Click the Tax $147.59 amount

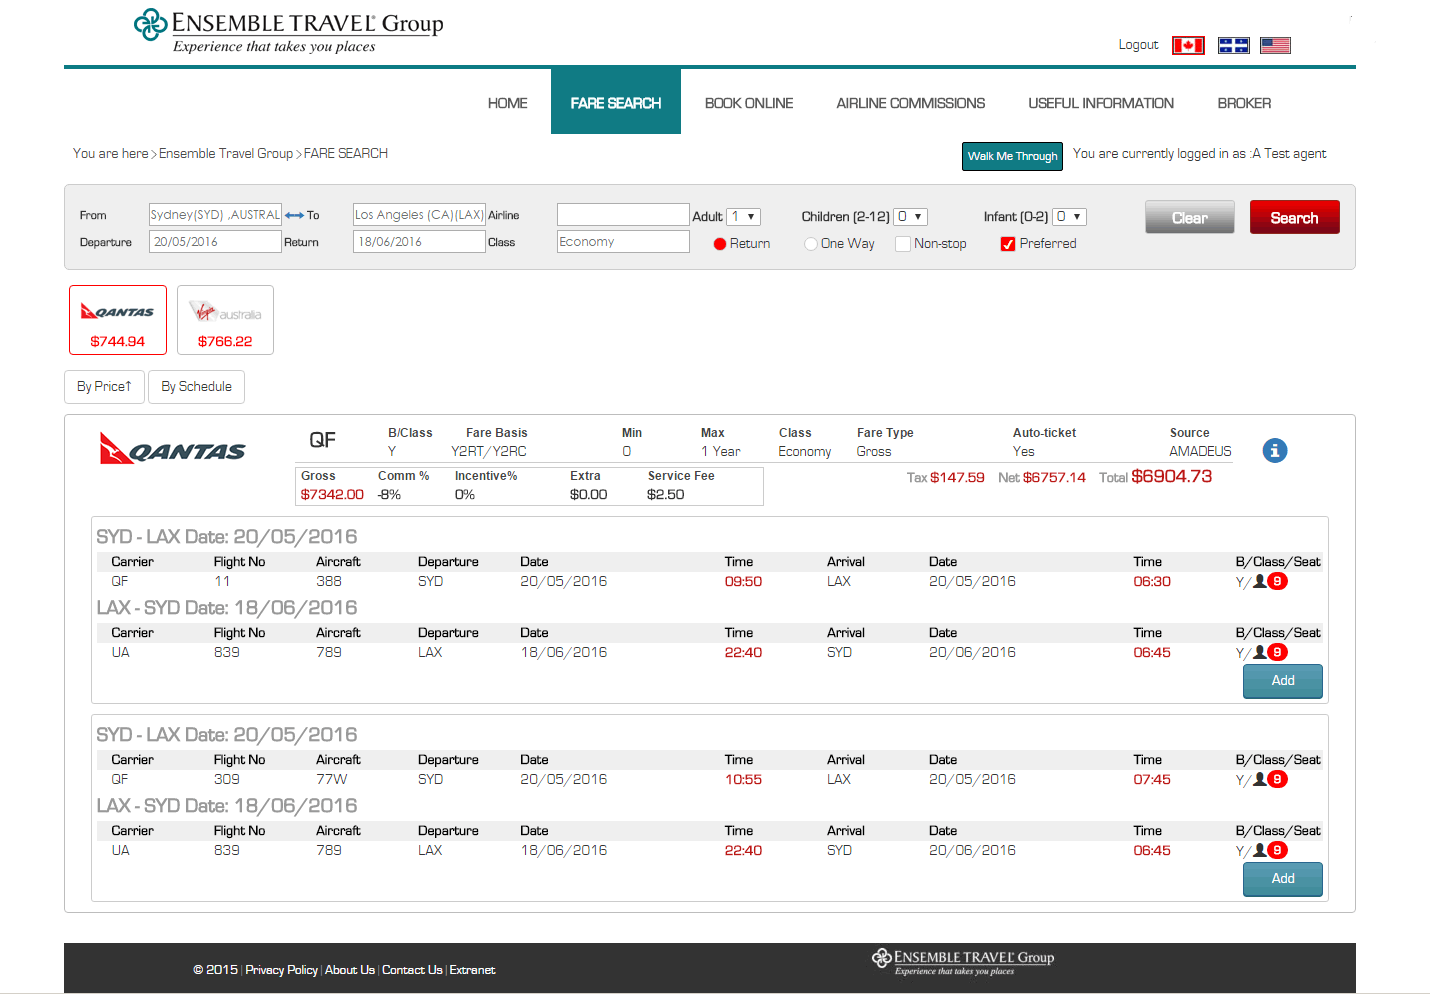point(957,478)
